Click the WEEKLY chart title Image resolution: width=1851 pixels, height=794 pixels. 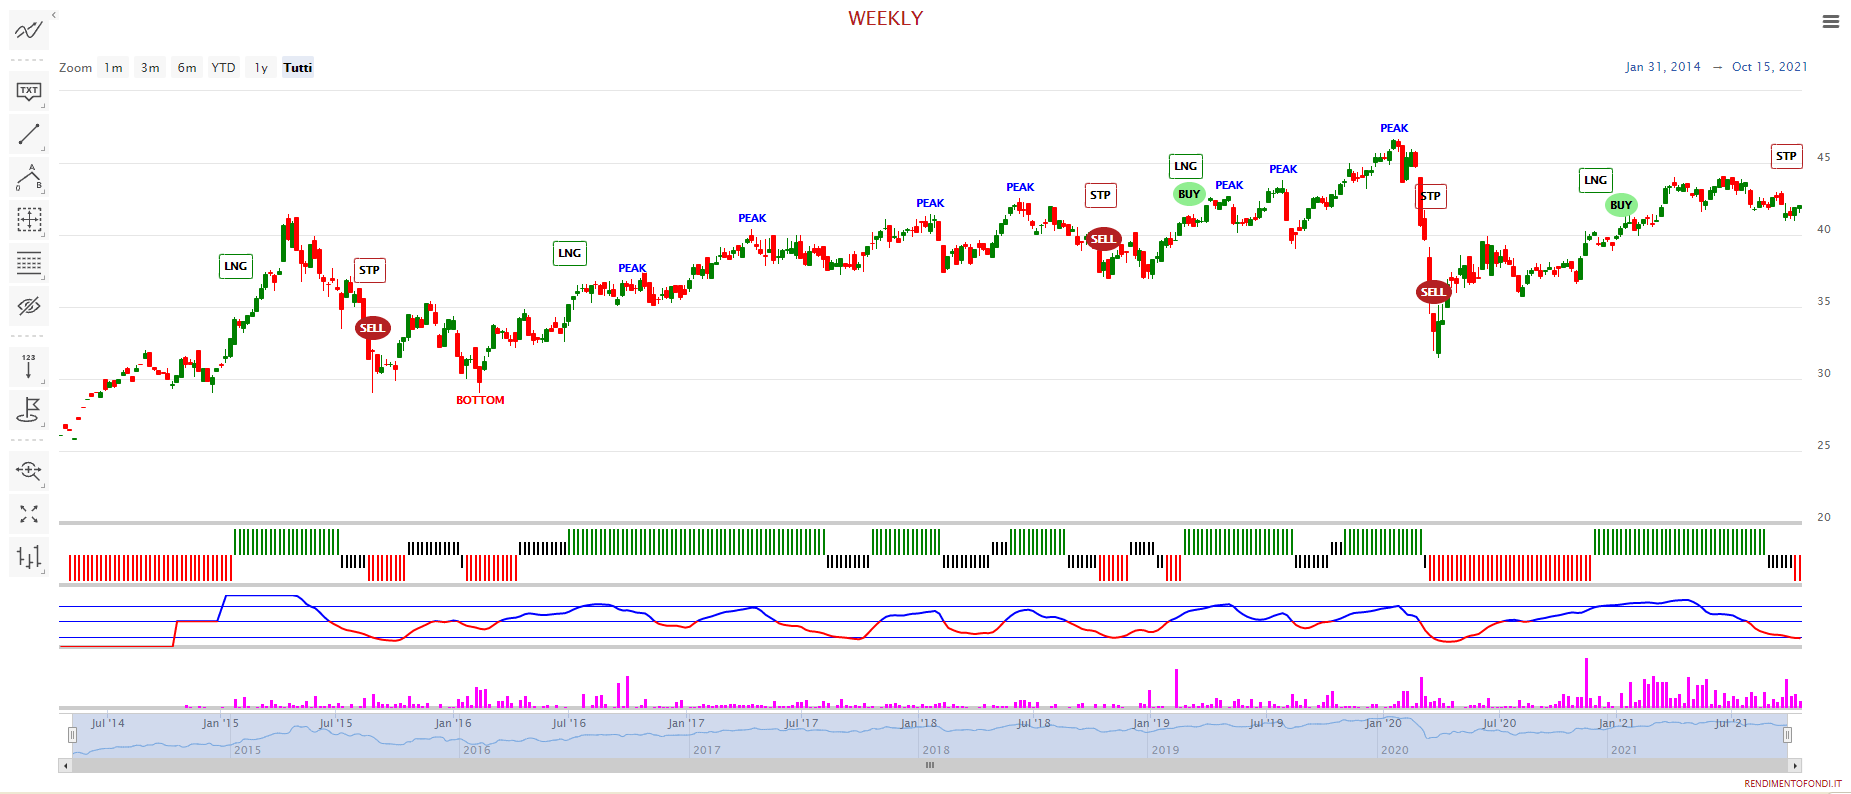click(886, 18)
